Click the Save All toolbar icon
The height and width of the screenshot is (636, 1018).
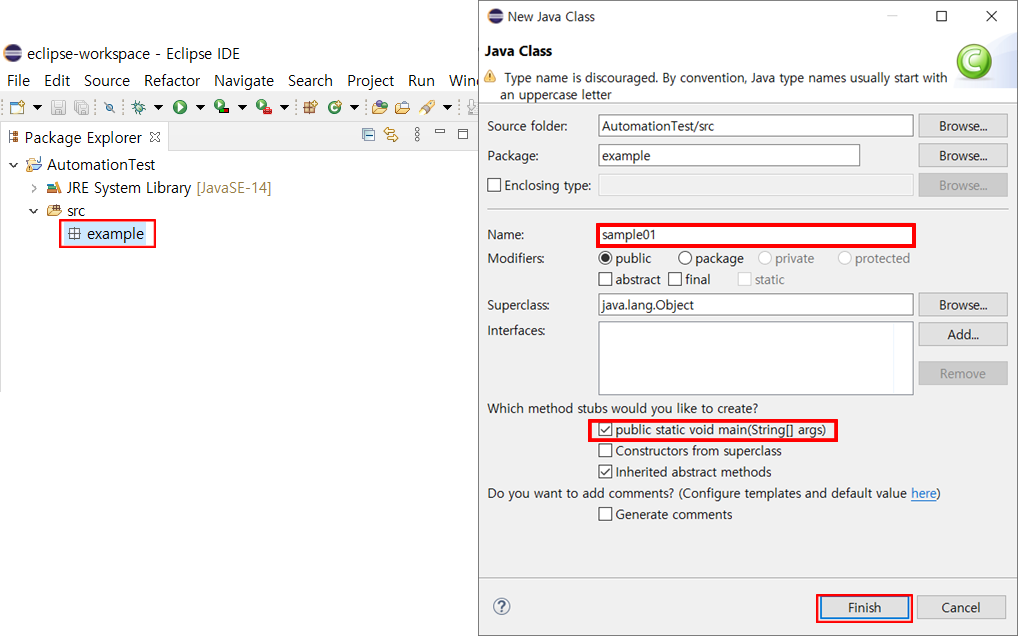[81, 108]
